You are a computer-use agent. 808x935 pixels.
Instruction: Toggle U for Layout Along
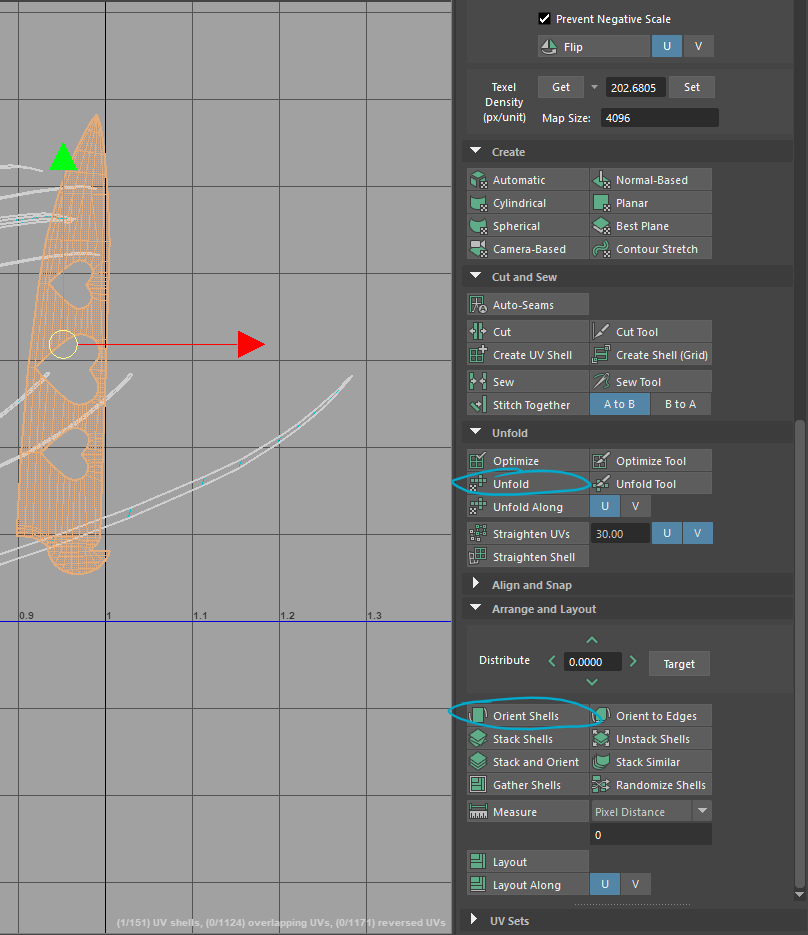tap(605, 884)
